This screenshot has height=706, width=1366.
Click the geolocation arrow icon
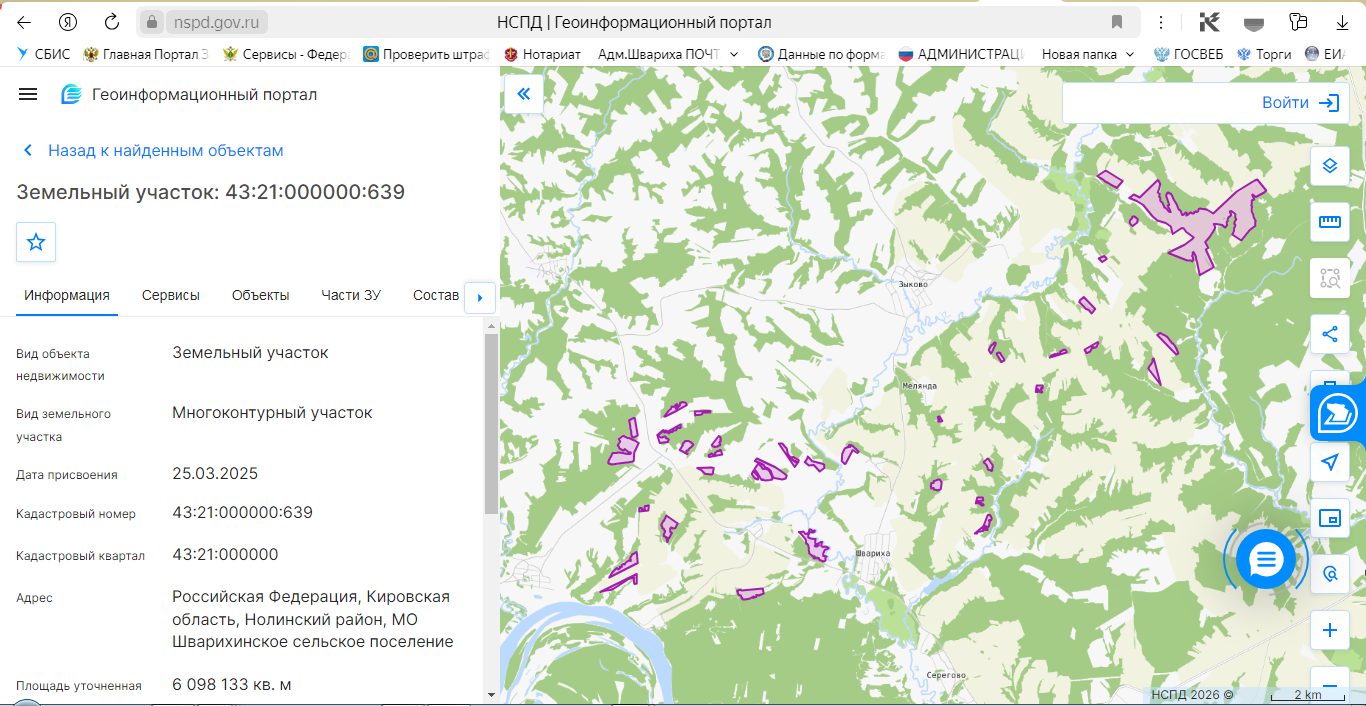click(x=1329, y=462)
